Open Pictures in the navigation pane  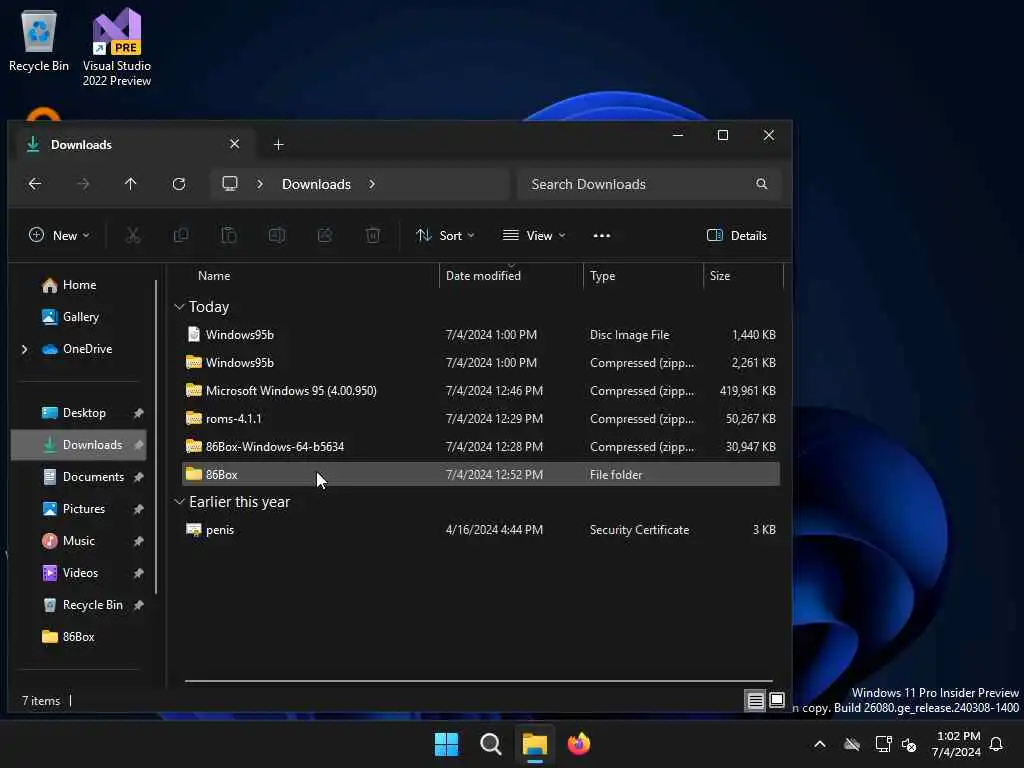coord(84,509)
